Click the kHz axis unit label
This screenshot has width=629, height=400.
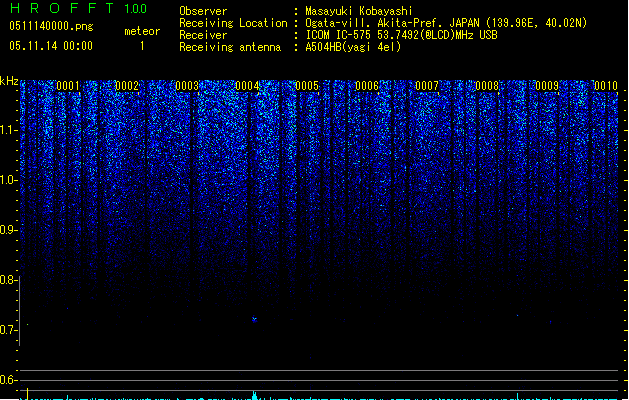click(9, 81)
